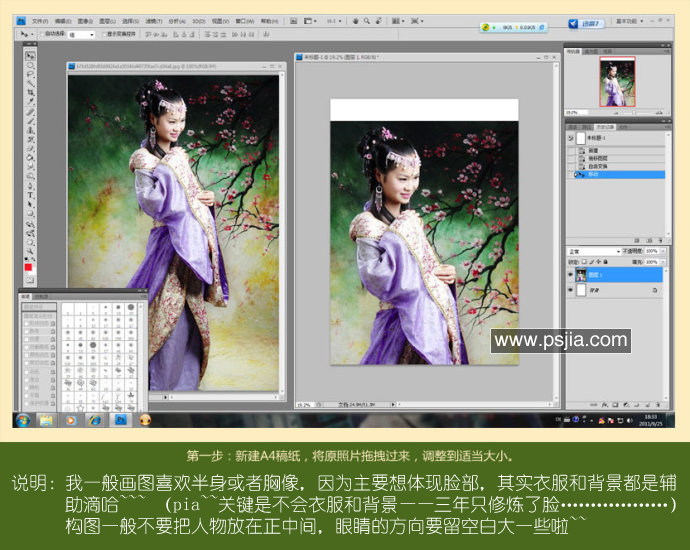Select the Zoom tool in the toolbox
Viewport: 690px width, 550px height.
30,251
